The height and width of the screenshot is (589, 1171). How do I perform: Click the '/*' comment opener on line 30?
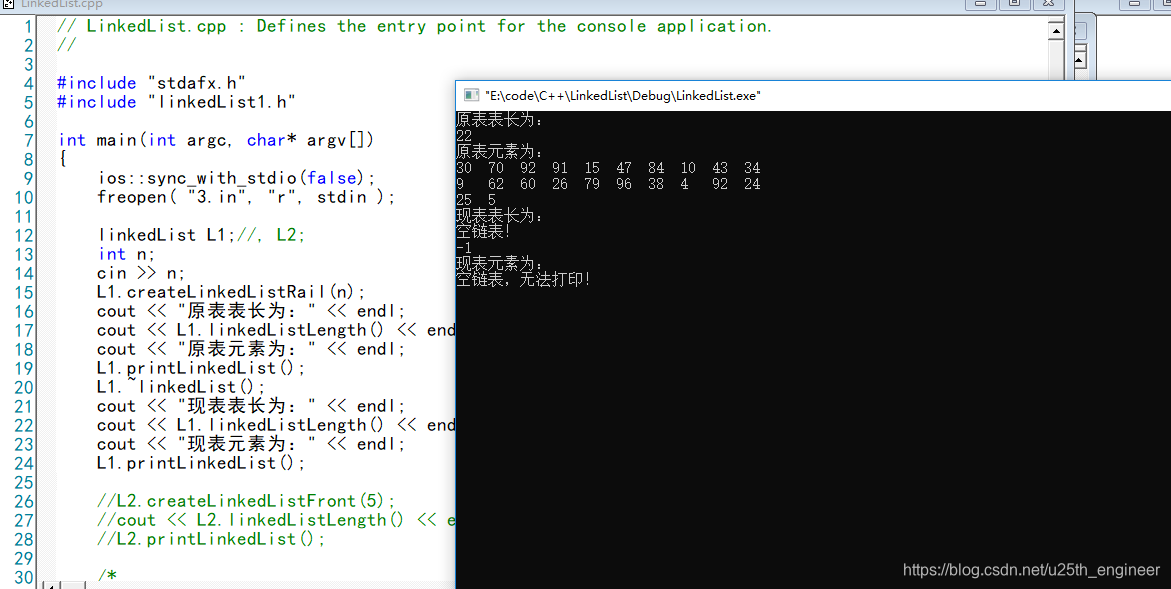(107, 576)
